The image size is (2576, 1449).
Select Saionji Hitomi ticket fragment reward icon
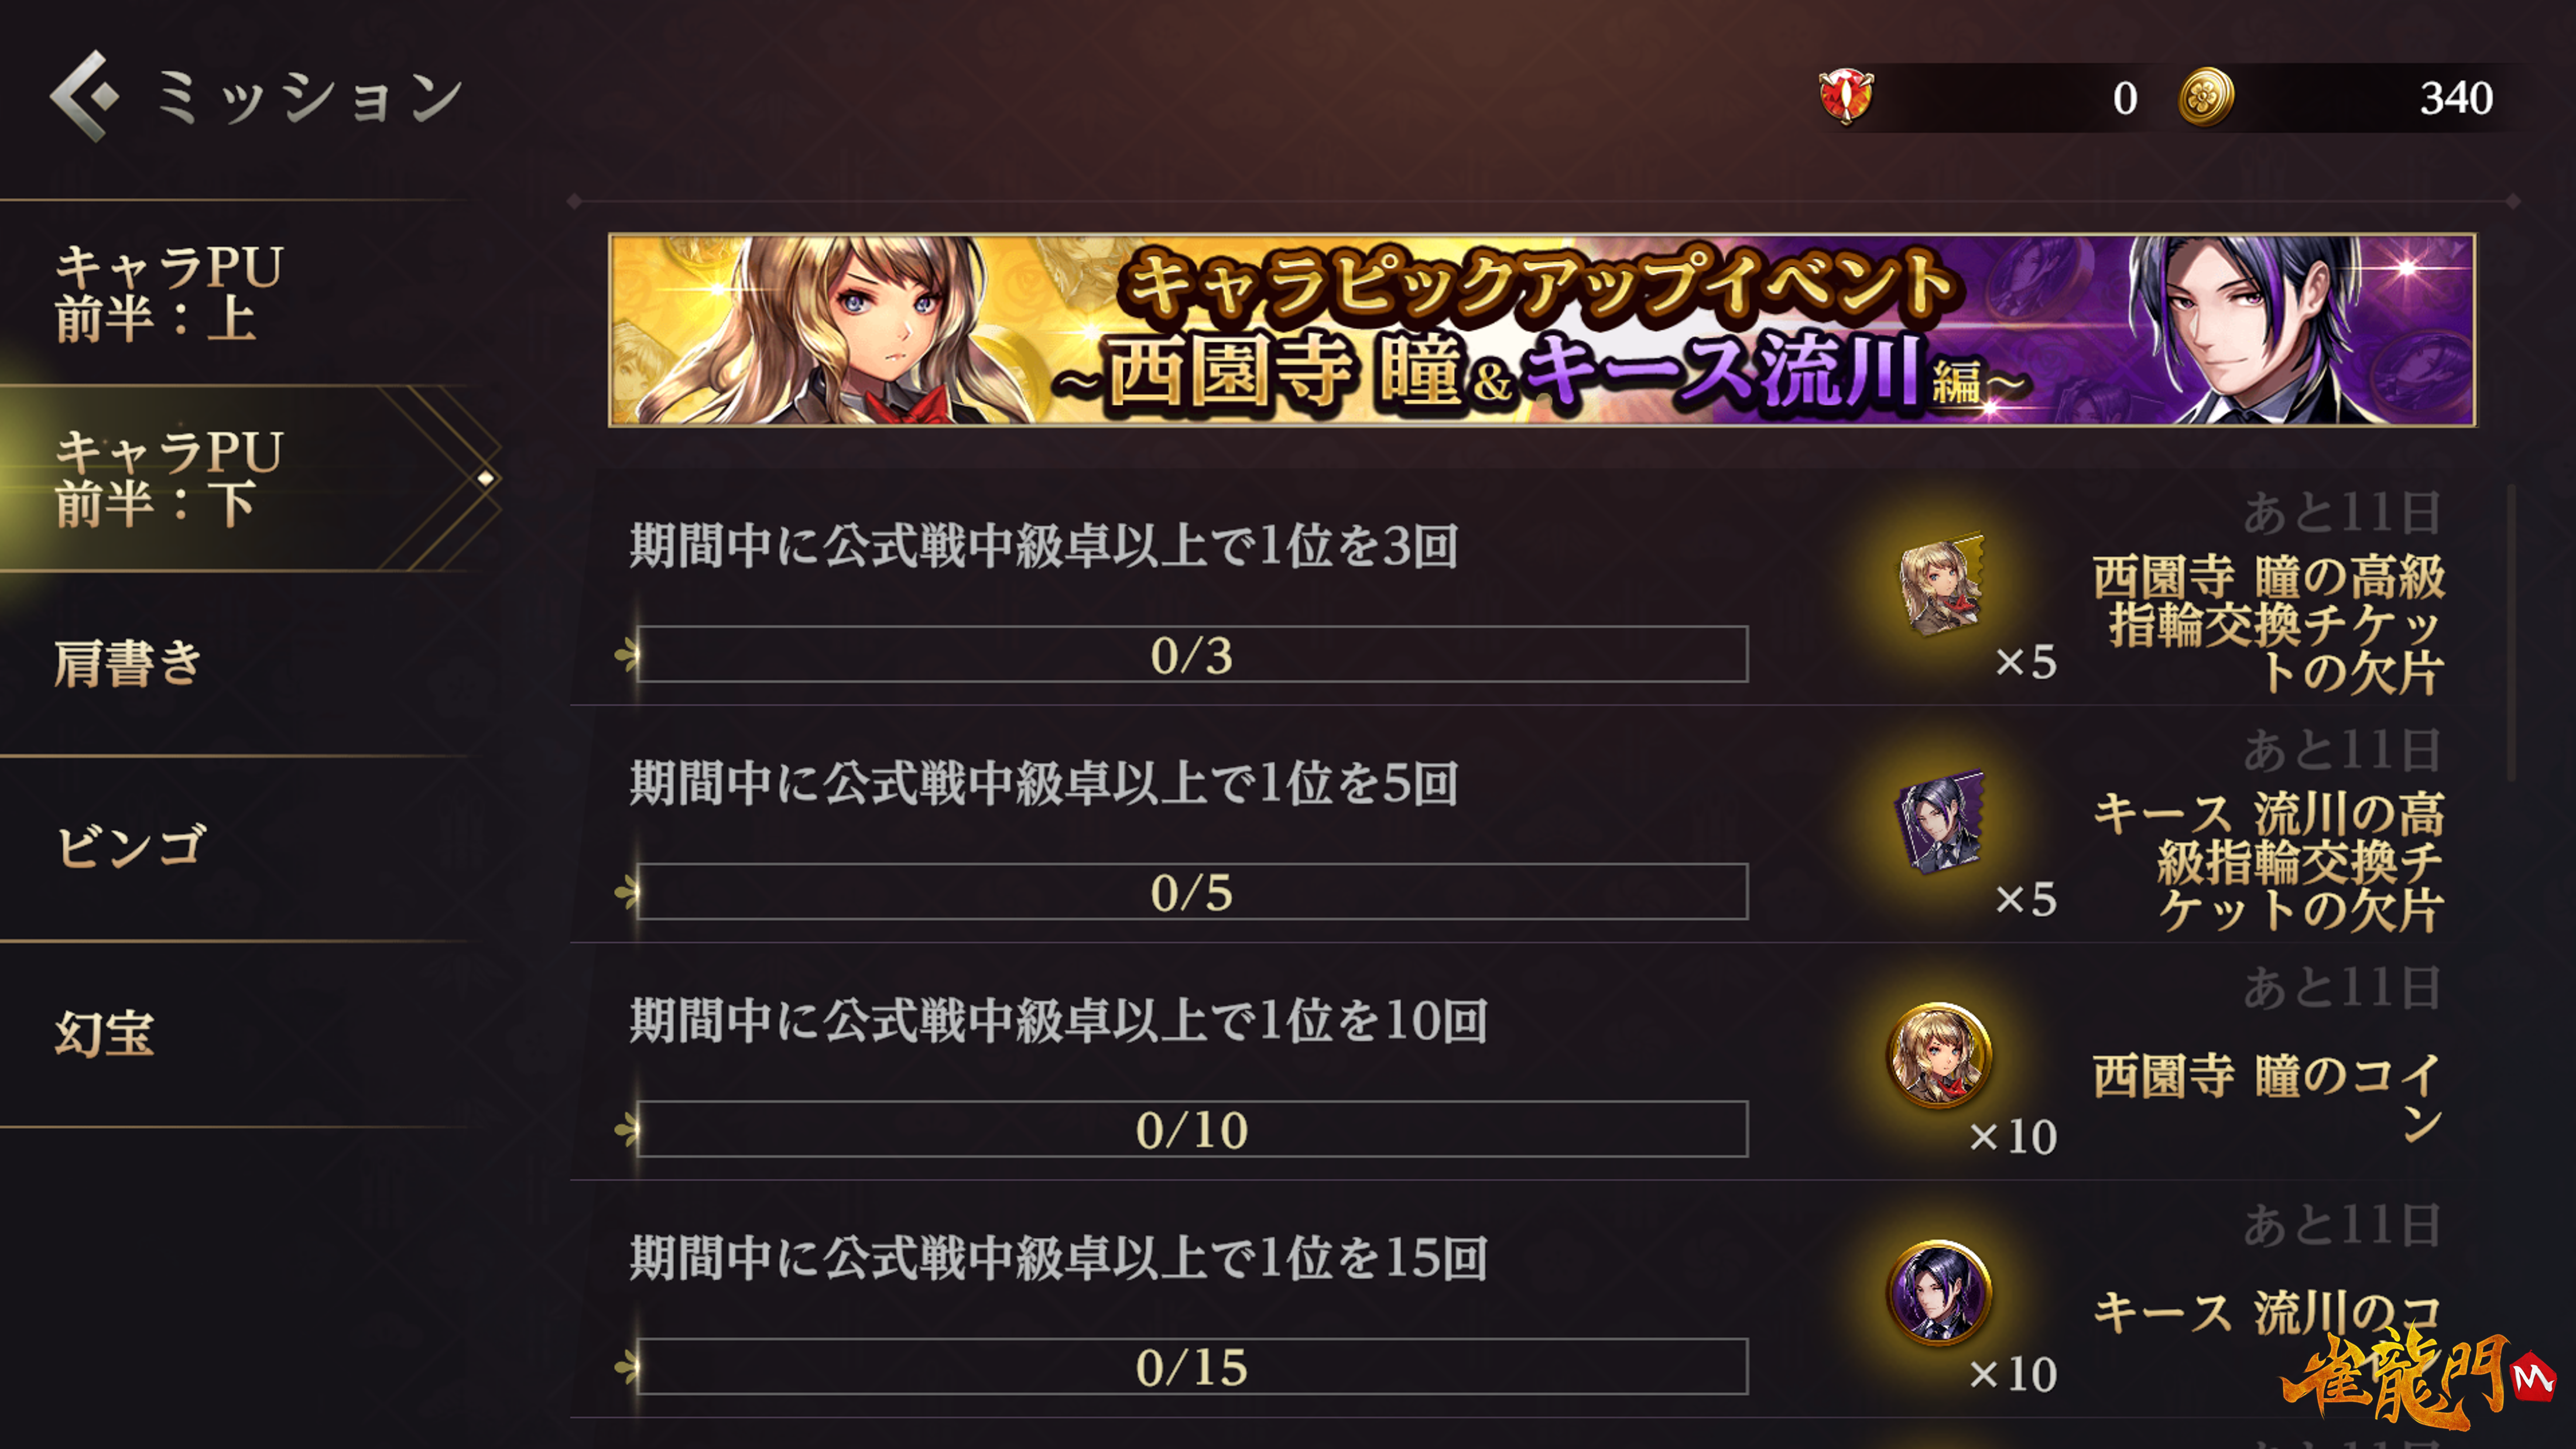[x=1941, y=585]
